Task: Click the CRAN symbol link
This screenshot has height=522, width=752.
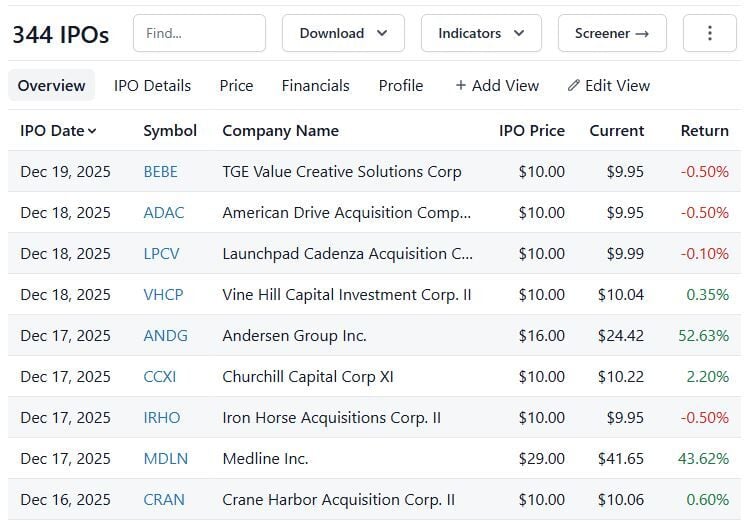Action: [164, 500]
